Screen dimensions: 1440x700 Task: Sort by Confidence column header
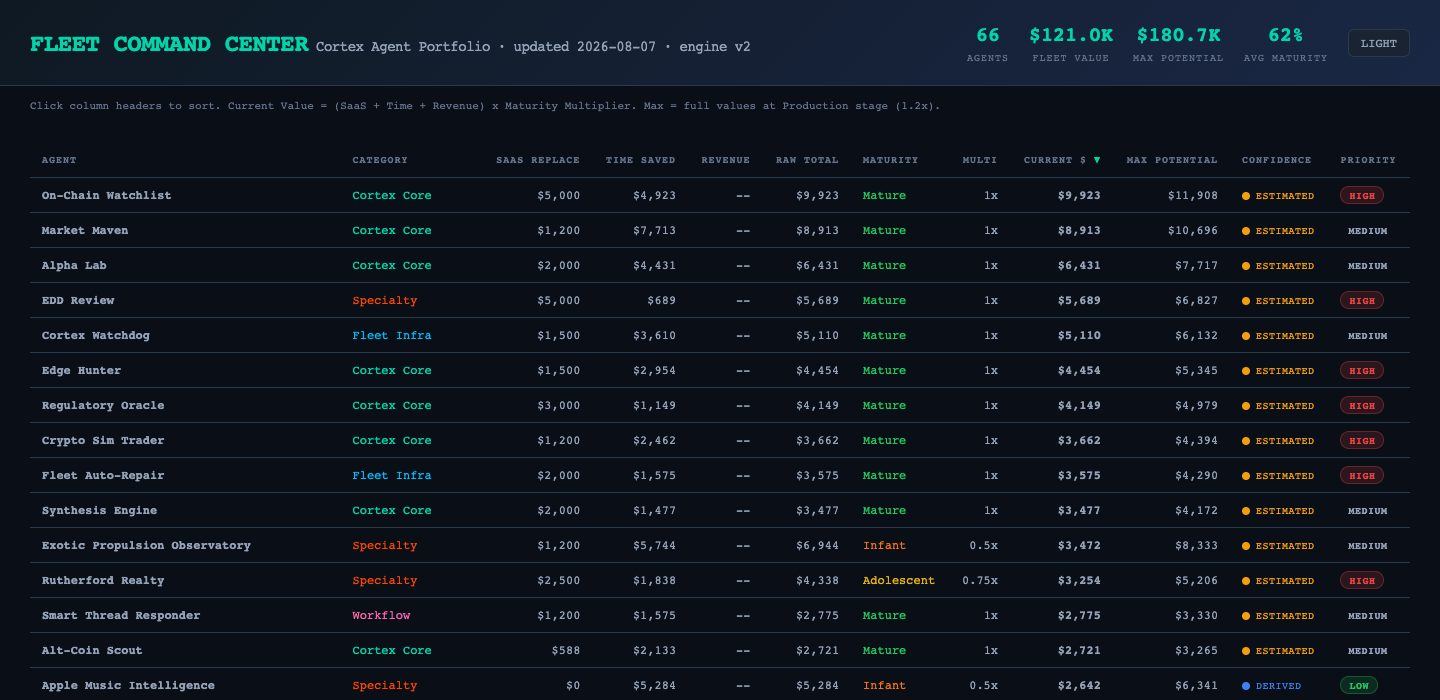click(1276, 160)
